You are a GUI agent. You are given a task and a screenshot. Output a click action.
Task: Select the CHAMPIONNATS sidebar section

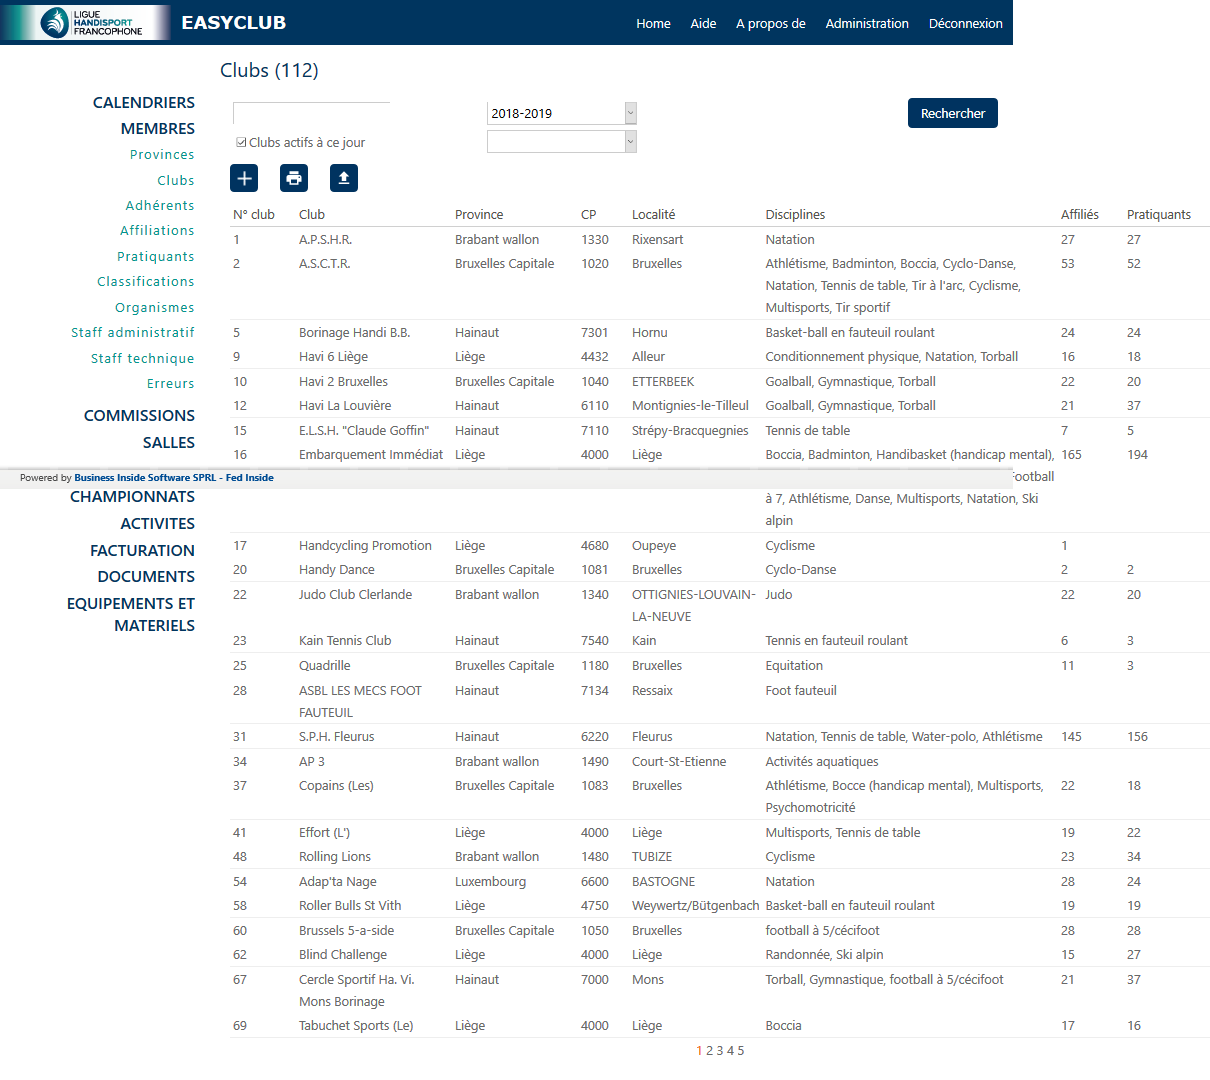[132, 496]
